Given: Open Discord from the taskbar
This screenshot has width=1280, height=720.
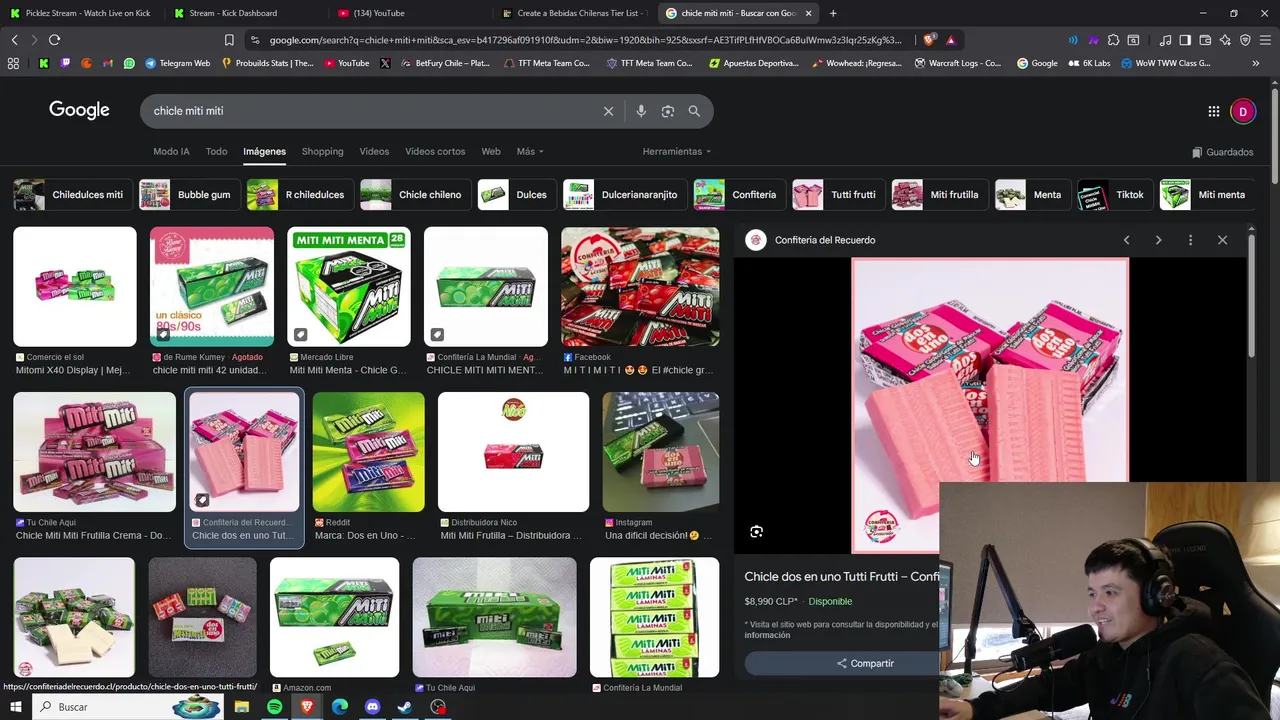Looking at the screenshot, I should tap(372, 707).
